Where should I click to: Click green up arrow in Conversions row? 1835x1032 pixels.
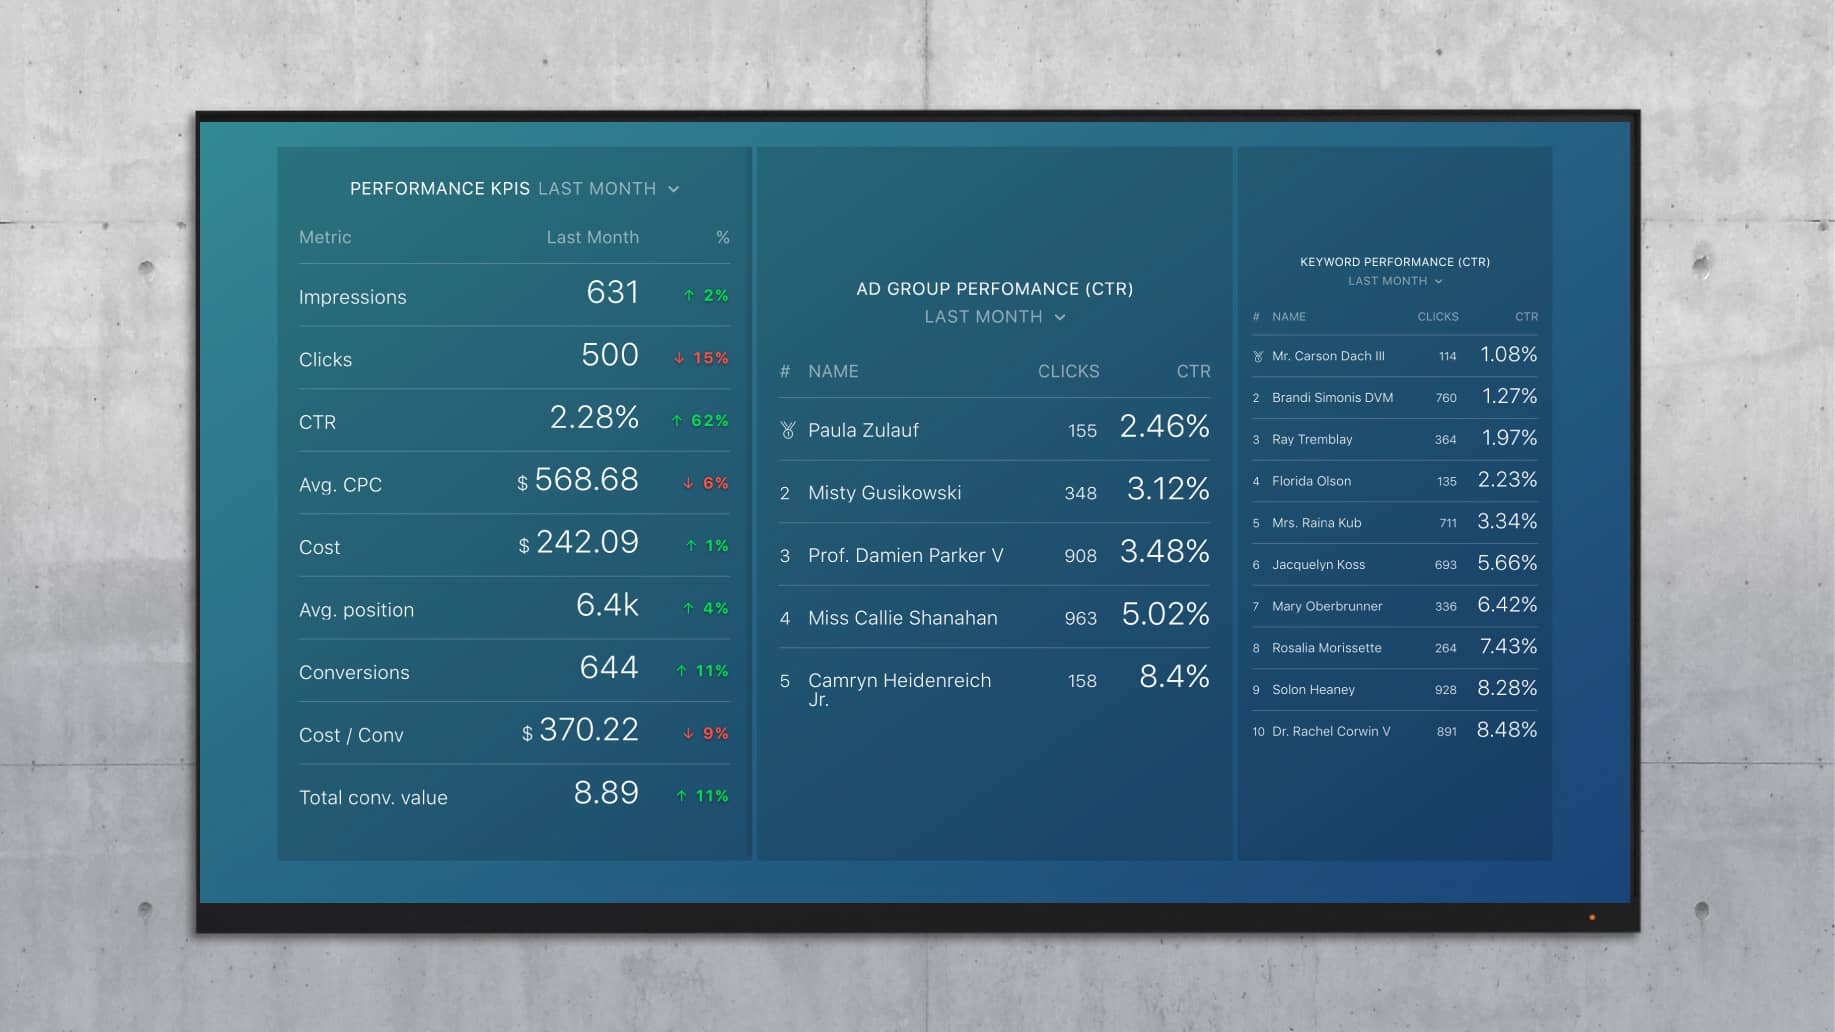tap(681, 671)
